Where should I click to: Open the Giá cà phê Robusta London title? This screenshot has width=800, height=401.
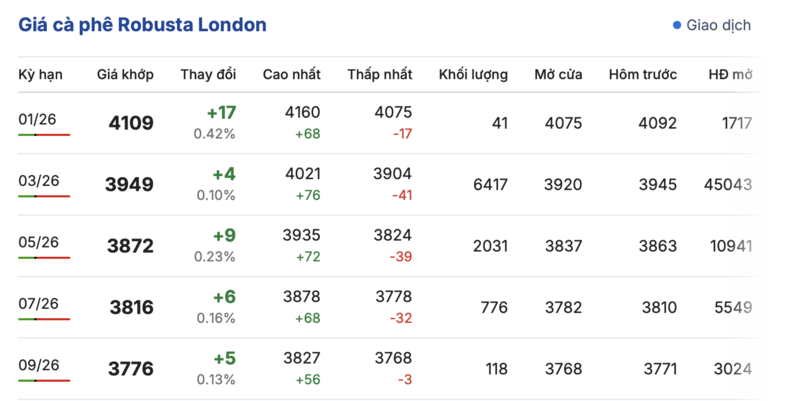click(142, 25)
